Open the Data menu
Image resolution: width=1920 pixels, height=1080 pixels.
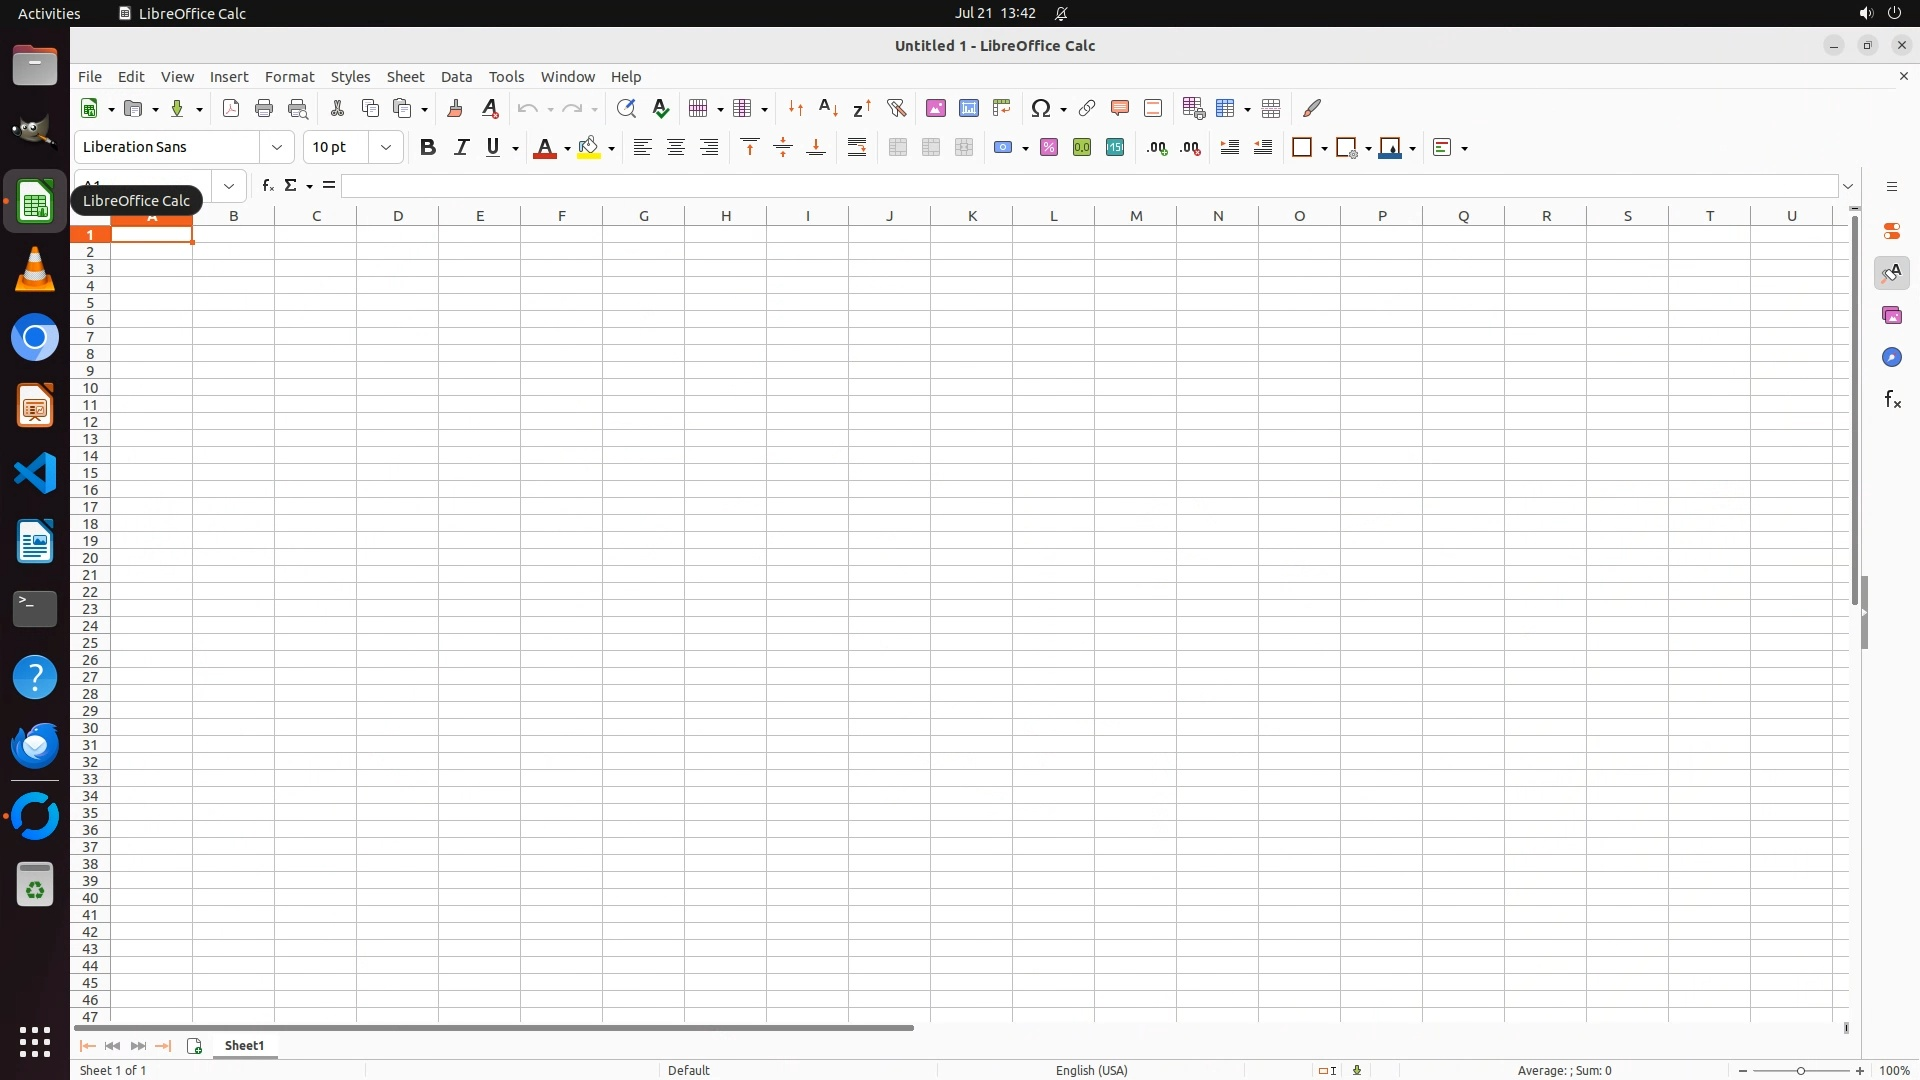456,77
